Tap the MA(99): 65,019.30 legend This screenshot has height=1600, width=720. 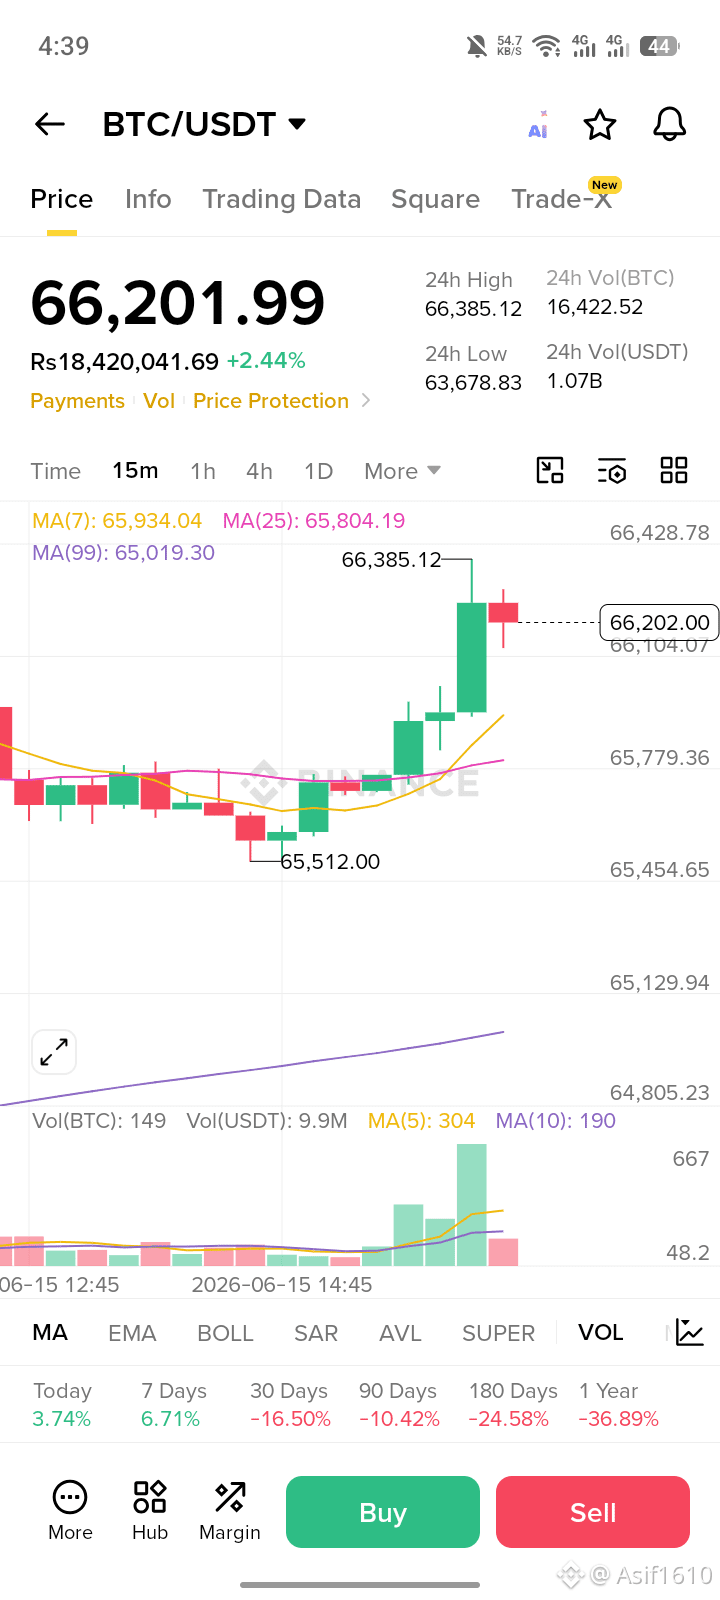tap(123, 553)
